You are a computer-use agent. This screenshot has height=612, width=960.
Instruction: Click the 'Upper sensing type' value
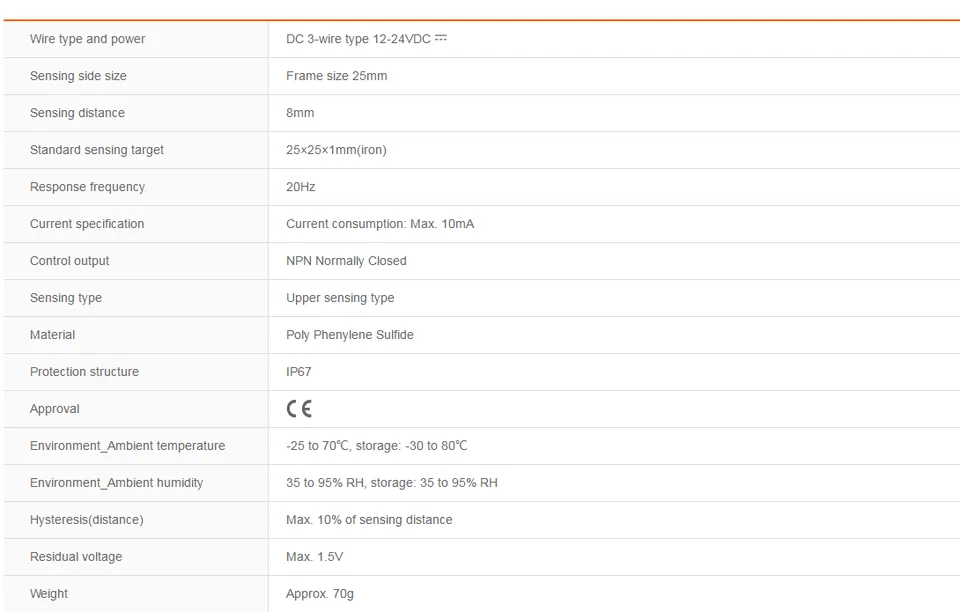(340, 298)
